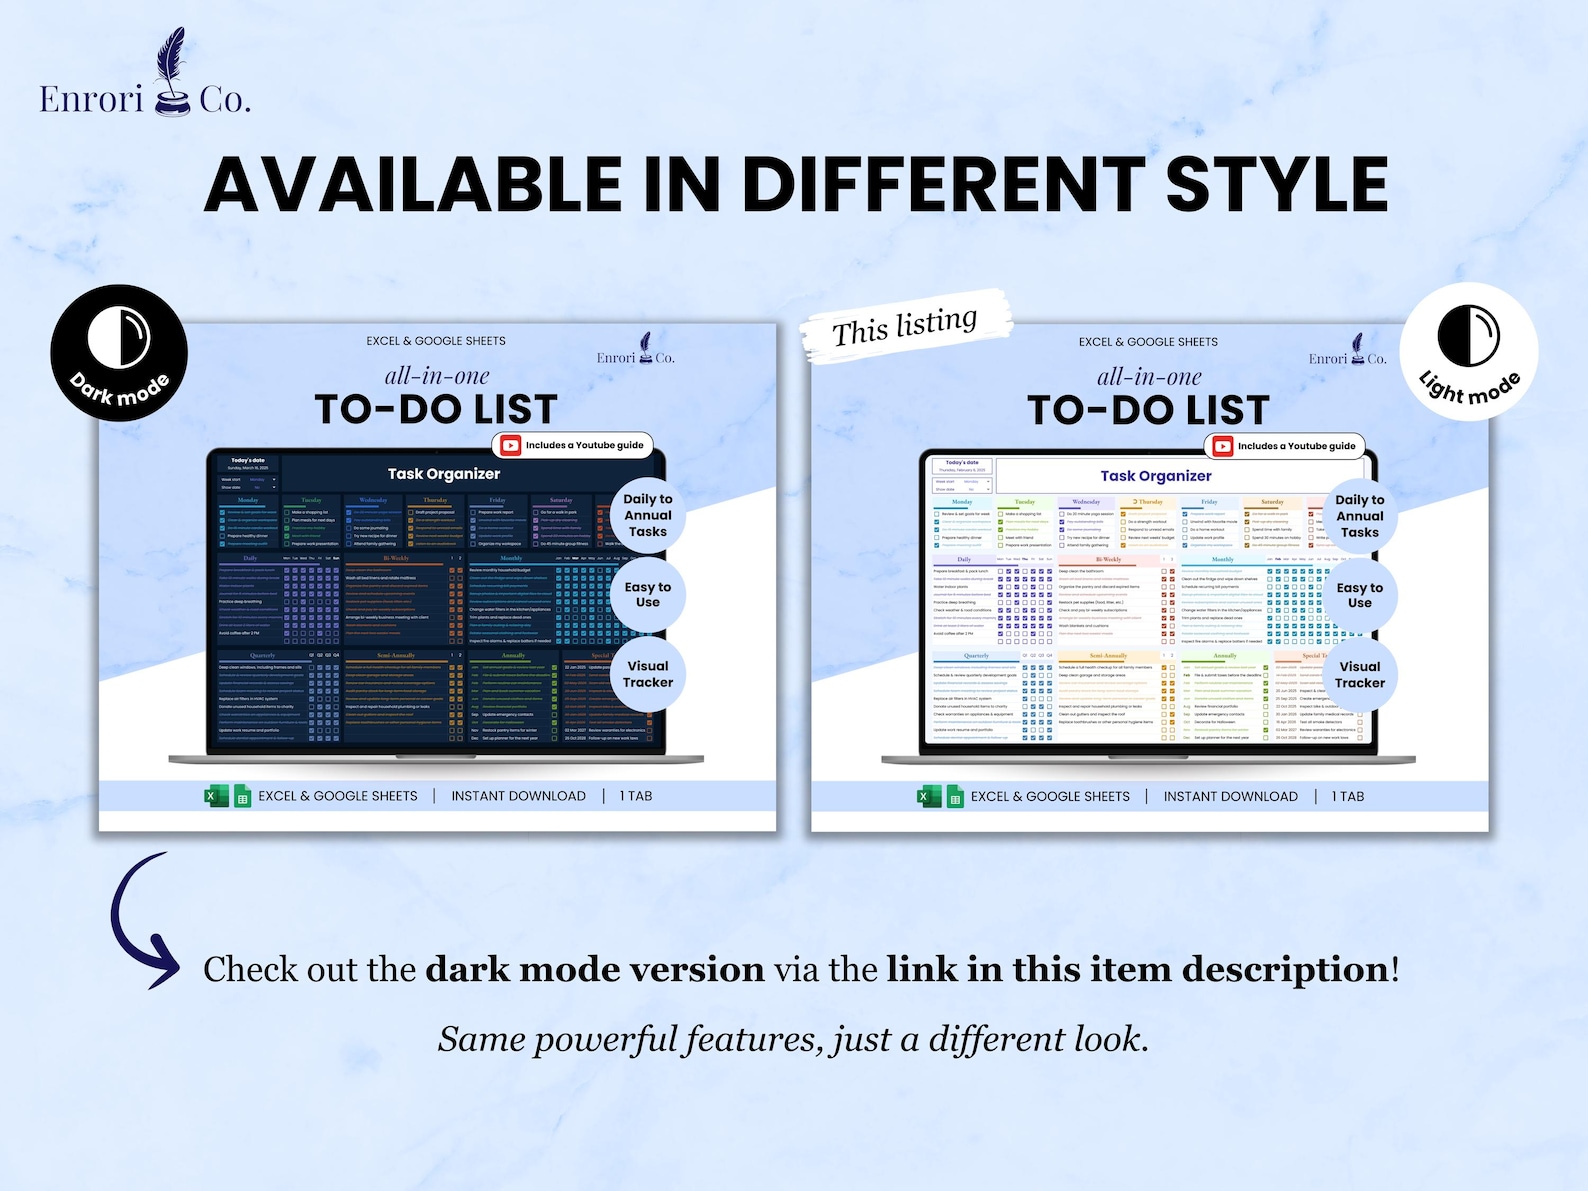Open the light mode Task Organizer laptop preview

1148,605
